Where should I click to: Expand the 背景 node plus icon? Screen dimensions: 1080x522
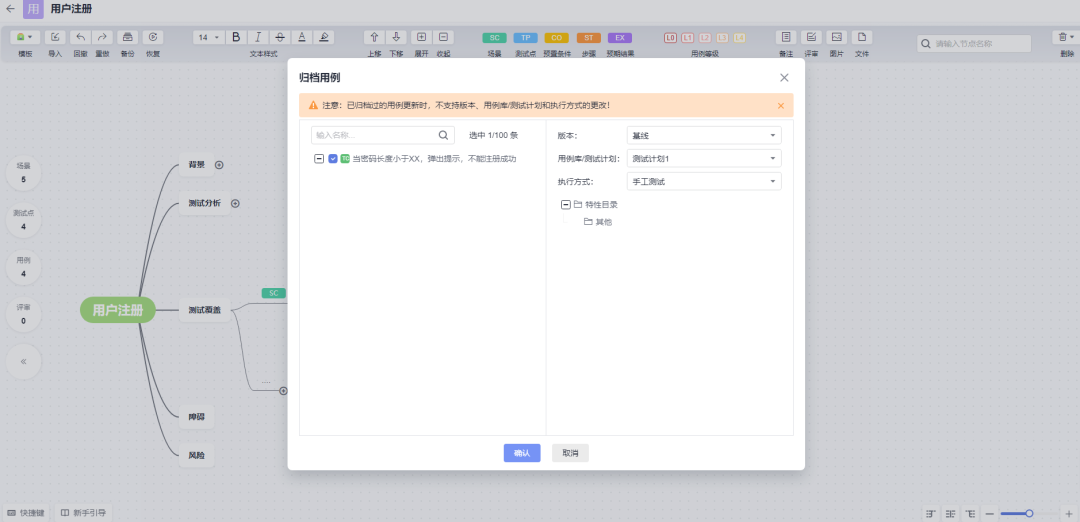coord(219,165)
